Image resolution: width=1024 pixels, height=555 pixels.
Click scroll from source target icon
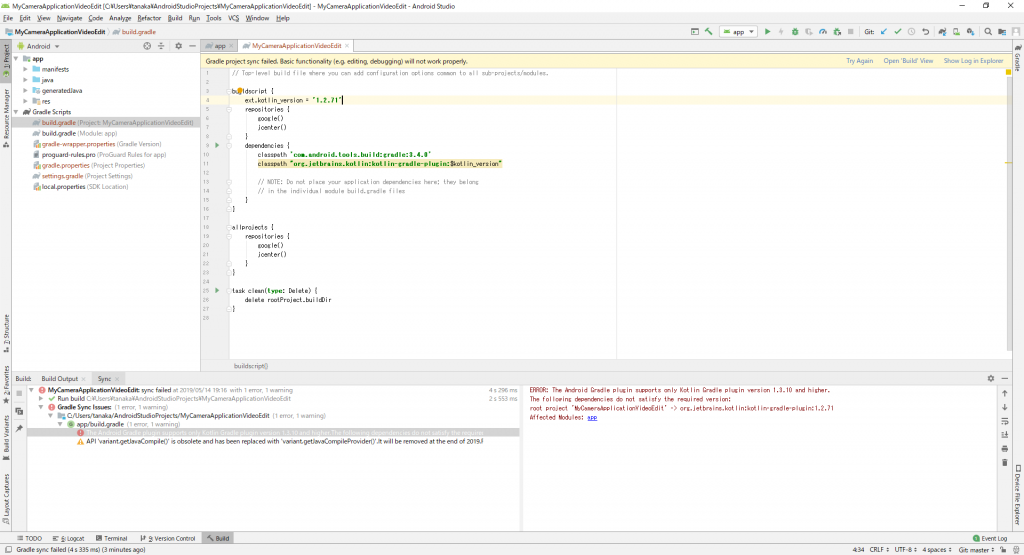(x=147, y=46)
